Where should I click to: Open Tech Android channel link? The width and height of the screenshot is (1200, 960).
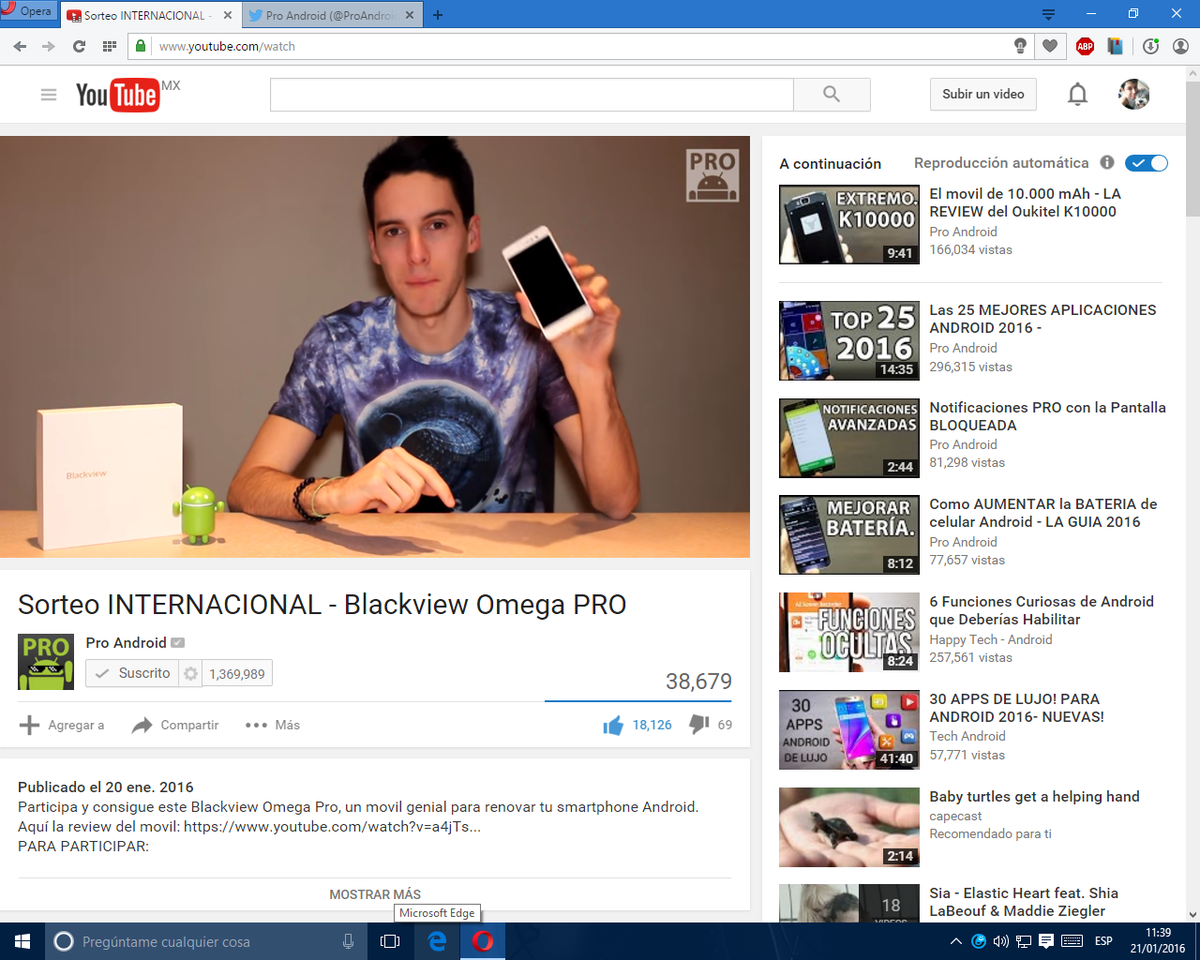[967, 736]
